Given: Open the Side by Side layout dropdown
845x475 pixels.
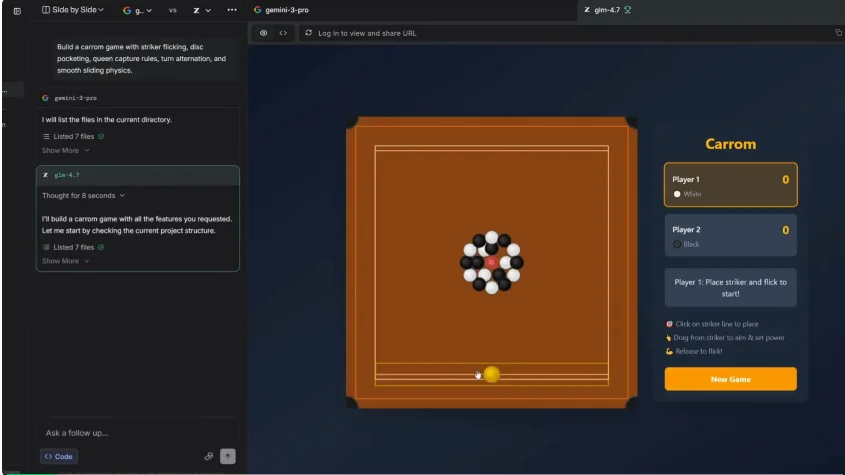Looking at the screenshot, I should 73,10.
